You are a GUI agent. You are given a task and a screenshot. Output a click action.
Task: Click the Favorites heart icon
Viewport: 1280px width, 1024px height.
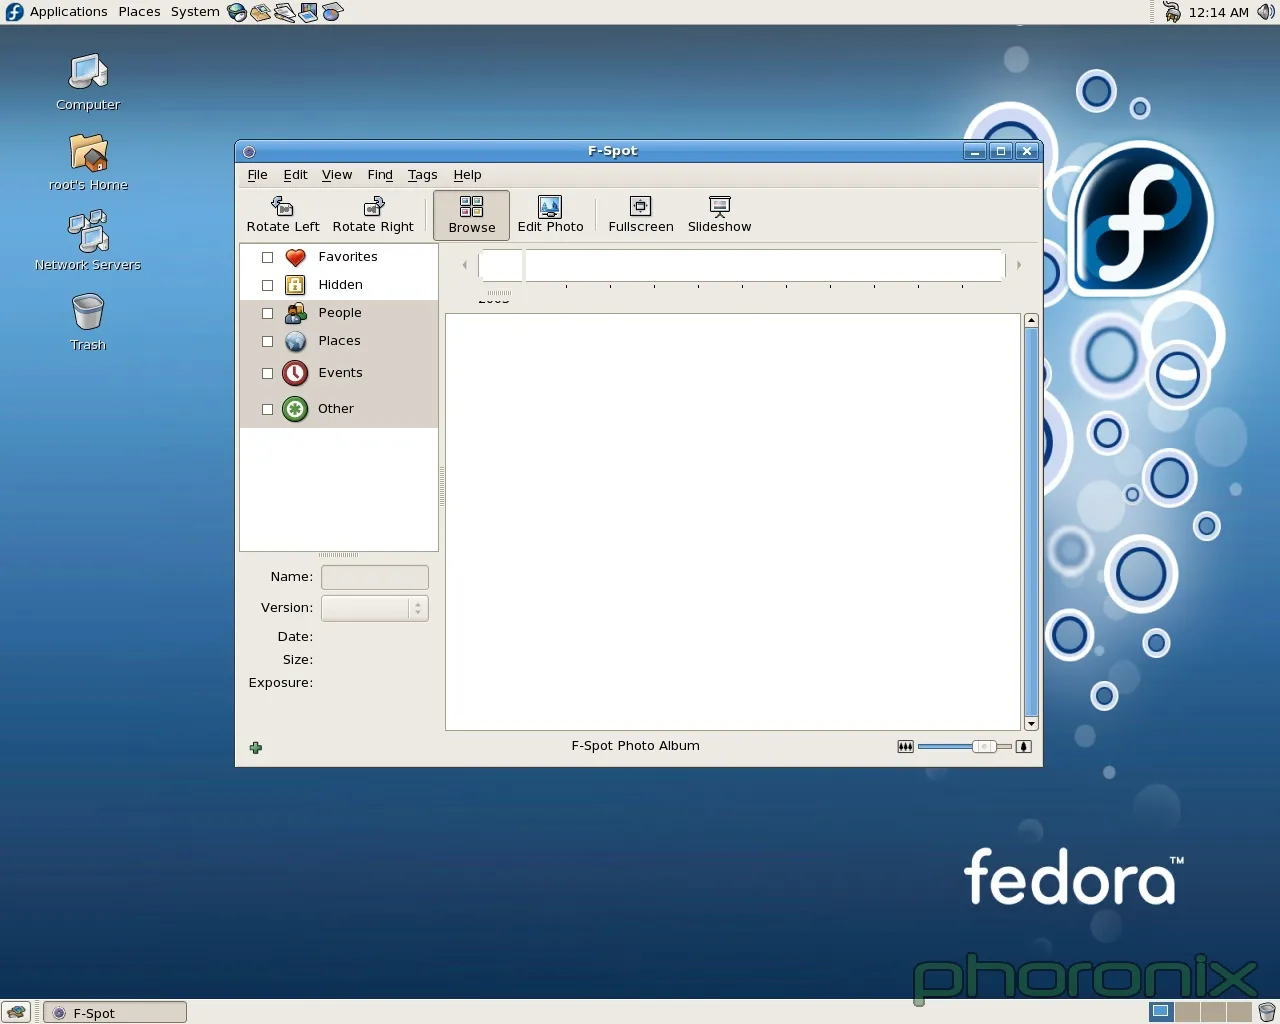tap(295, 257)
